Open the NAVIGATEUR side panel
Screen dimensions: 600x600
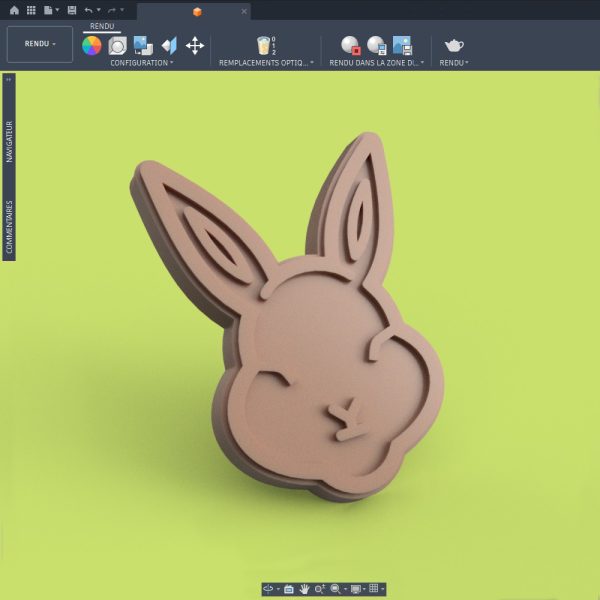[9, 142]
